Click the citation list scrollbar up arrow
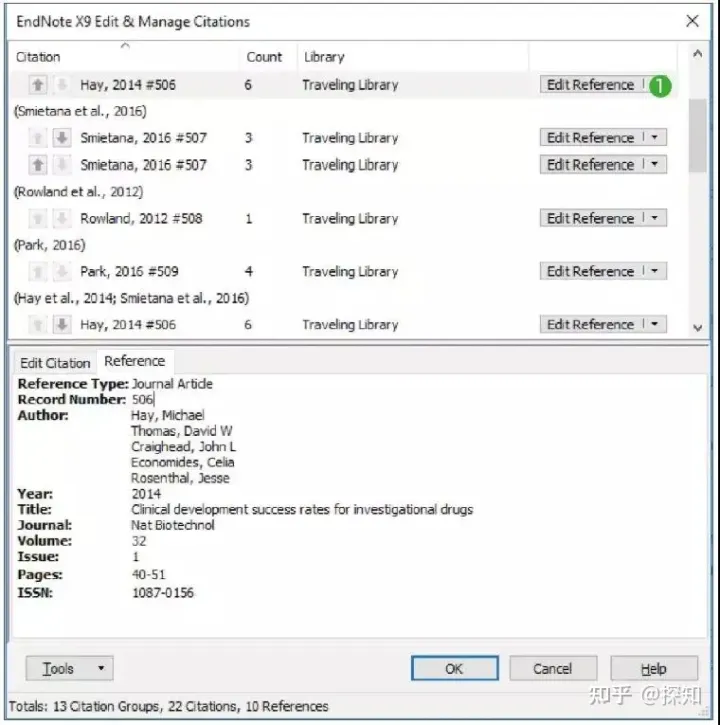Image resolution: width=720 pixels, height=725 pixels. pos(698,54)
